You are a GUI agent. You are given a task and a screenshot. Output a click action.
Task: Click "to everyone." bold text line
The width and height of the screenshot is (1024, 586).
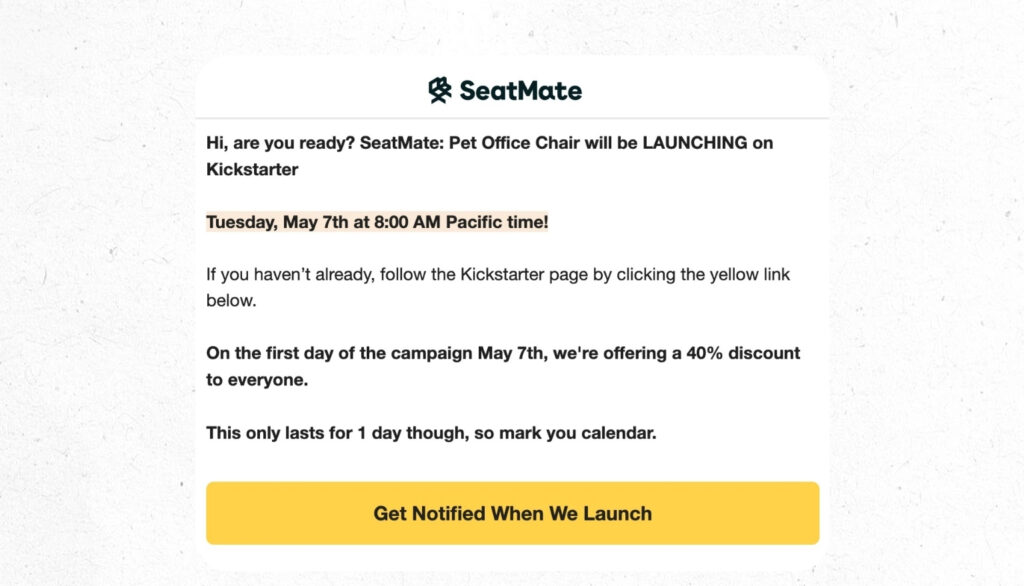click(255, 379)
